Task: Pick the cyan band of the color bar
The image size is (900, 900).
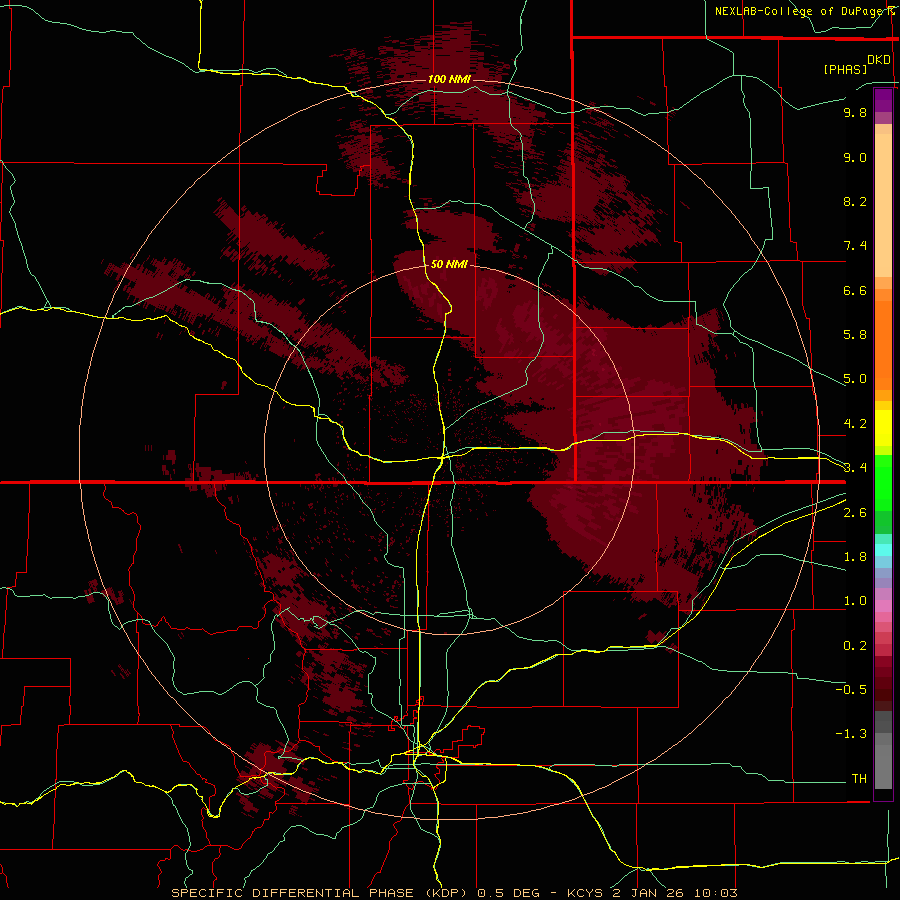Action: pos(883,550)
